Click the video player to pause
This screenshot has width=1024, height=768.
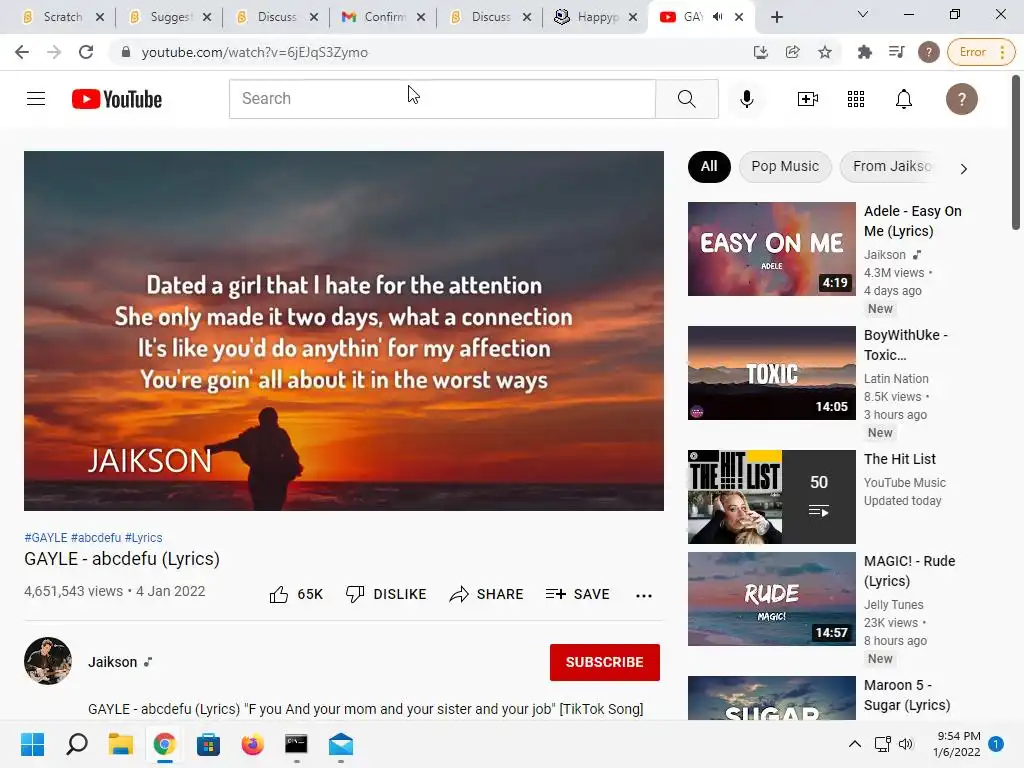344,330
